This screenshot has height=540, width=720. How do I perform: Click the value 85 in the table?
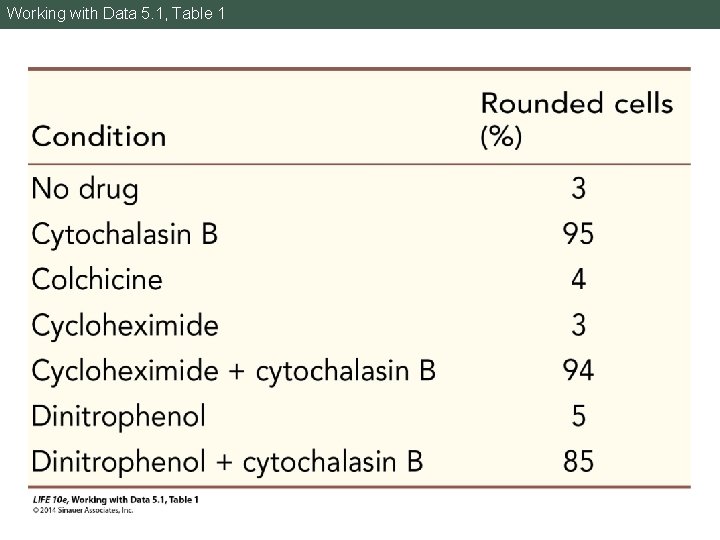(x=578, y=462)
